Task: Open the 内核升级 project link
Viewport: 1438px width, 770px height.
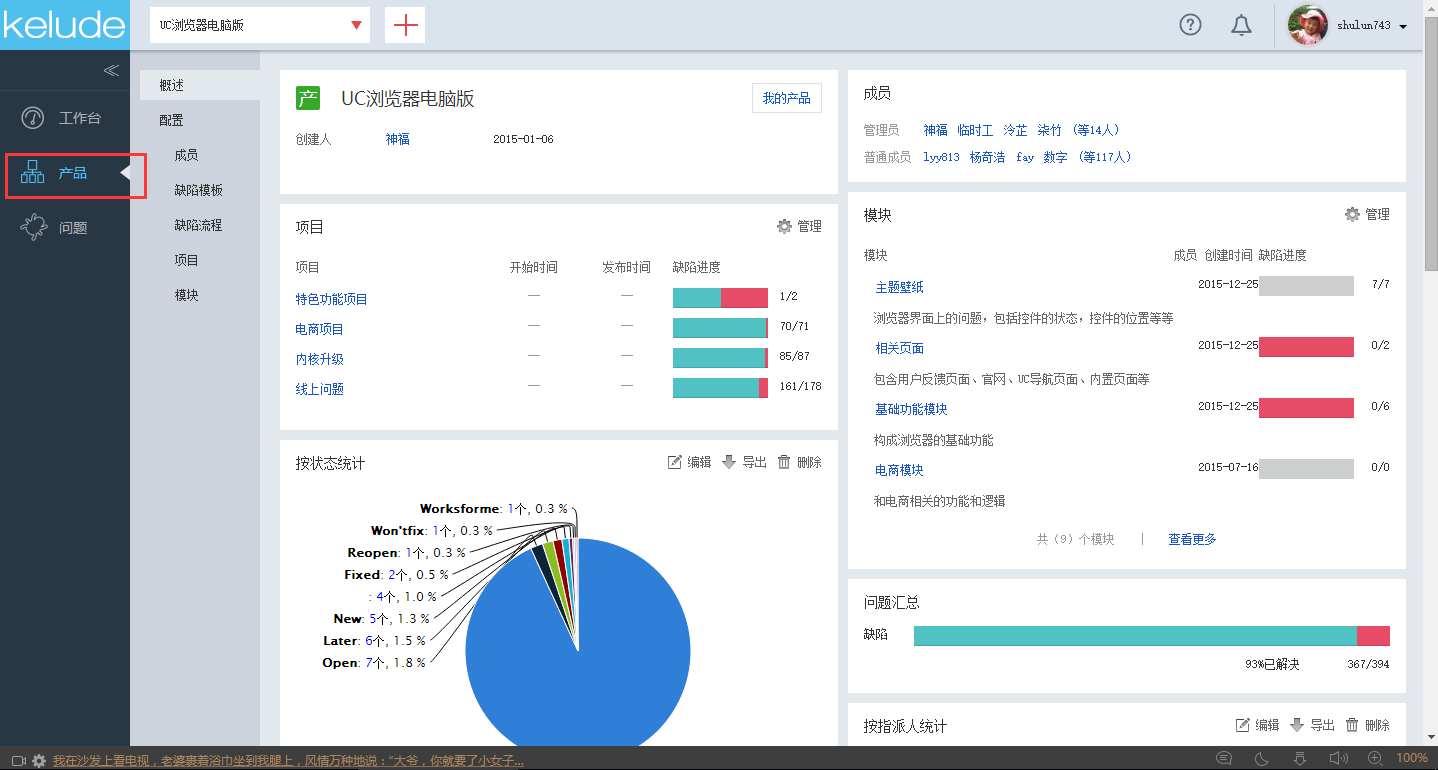Action: click(320, 359)
